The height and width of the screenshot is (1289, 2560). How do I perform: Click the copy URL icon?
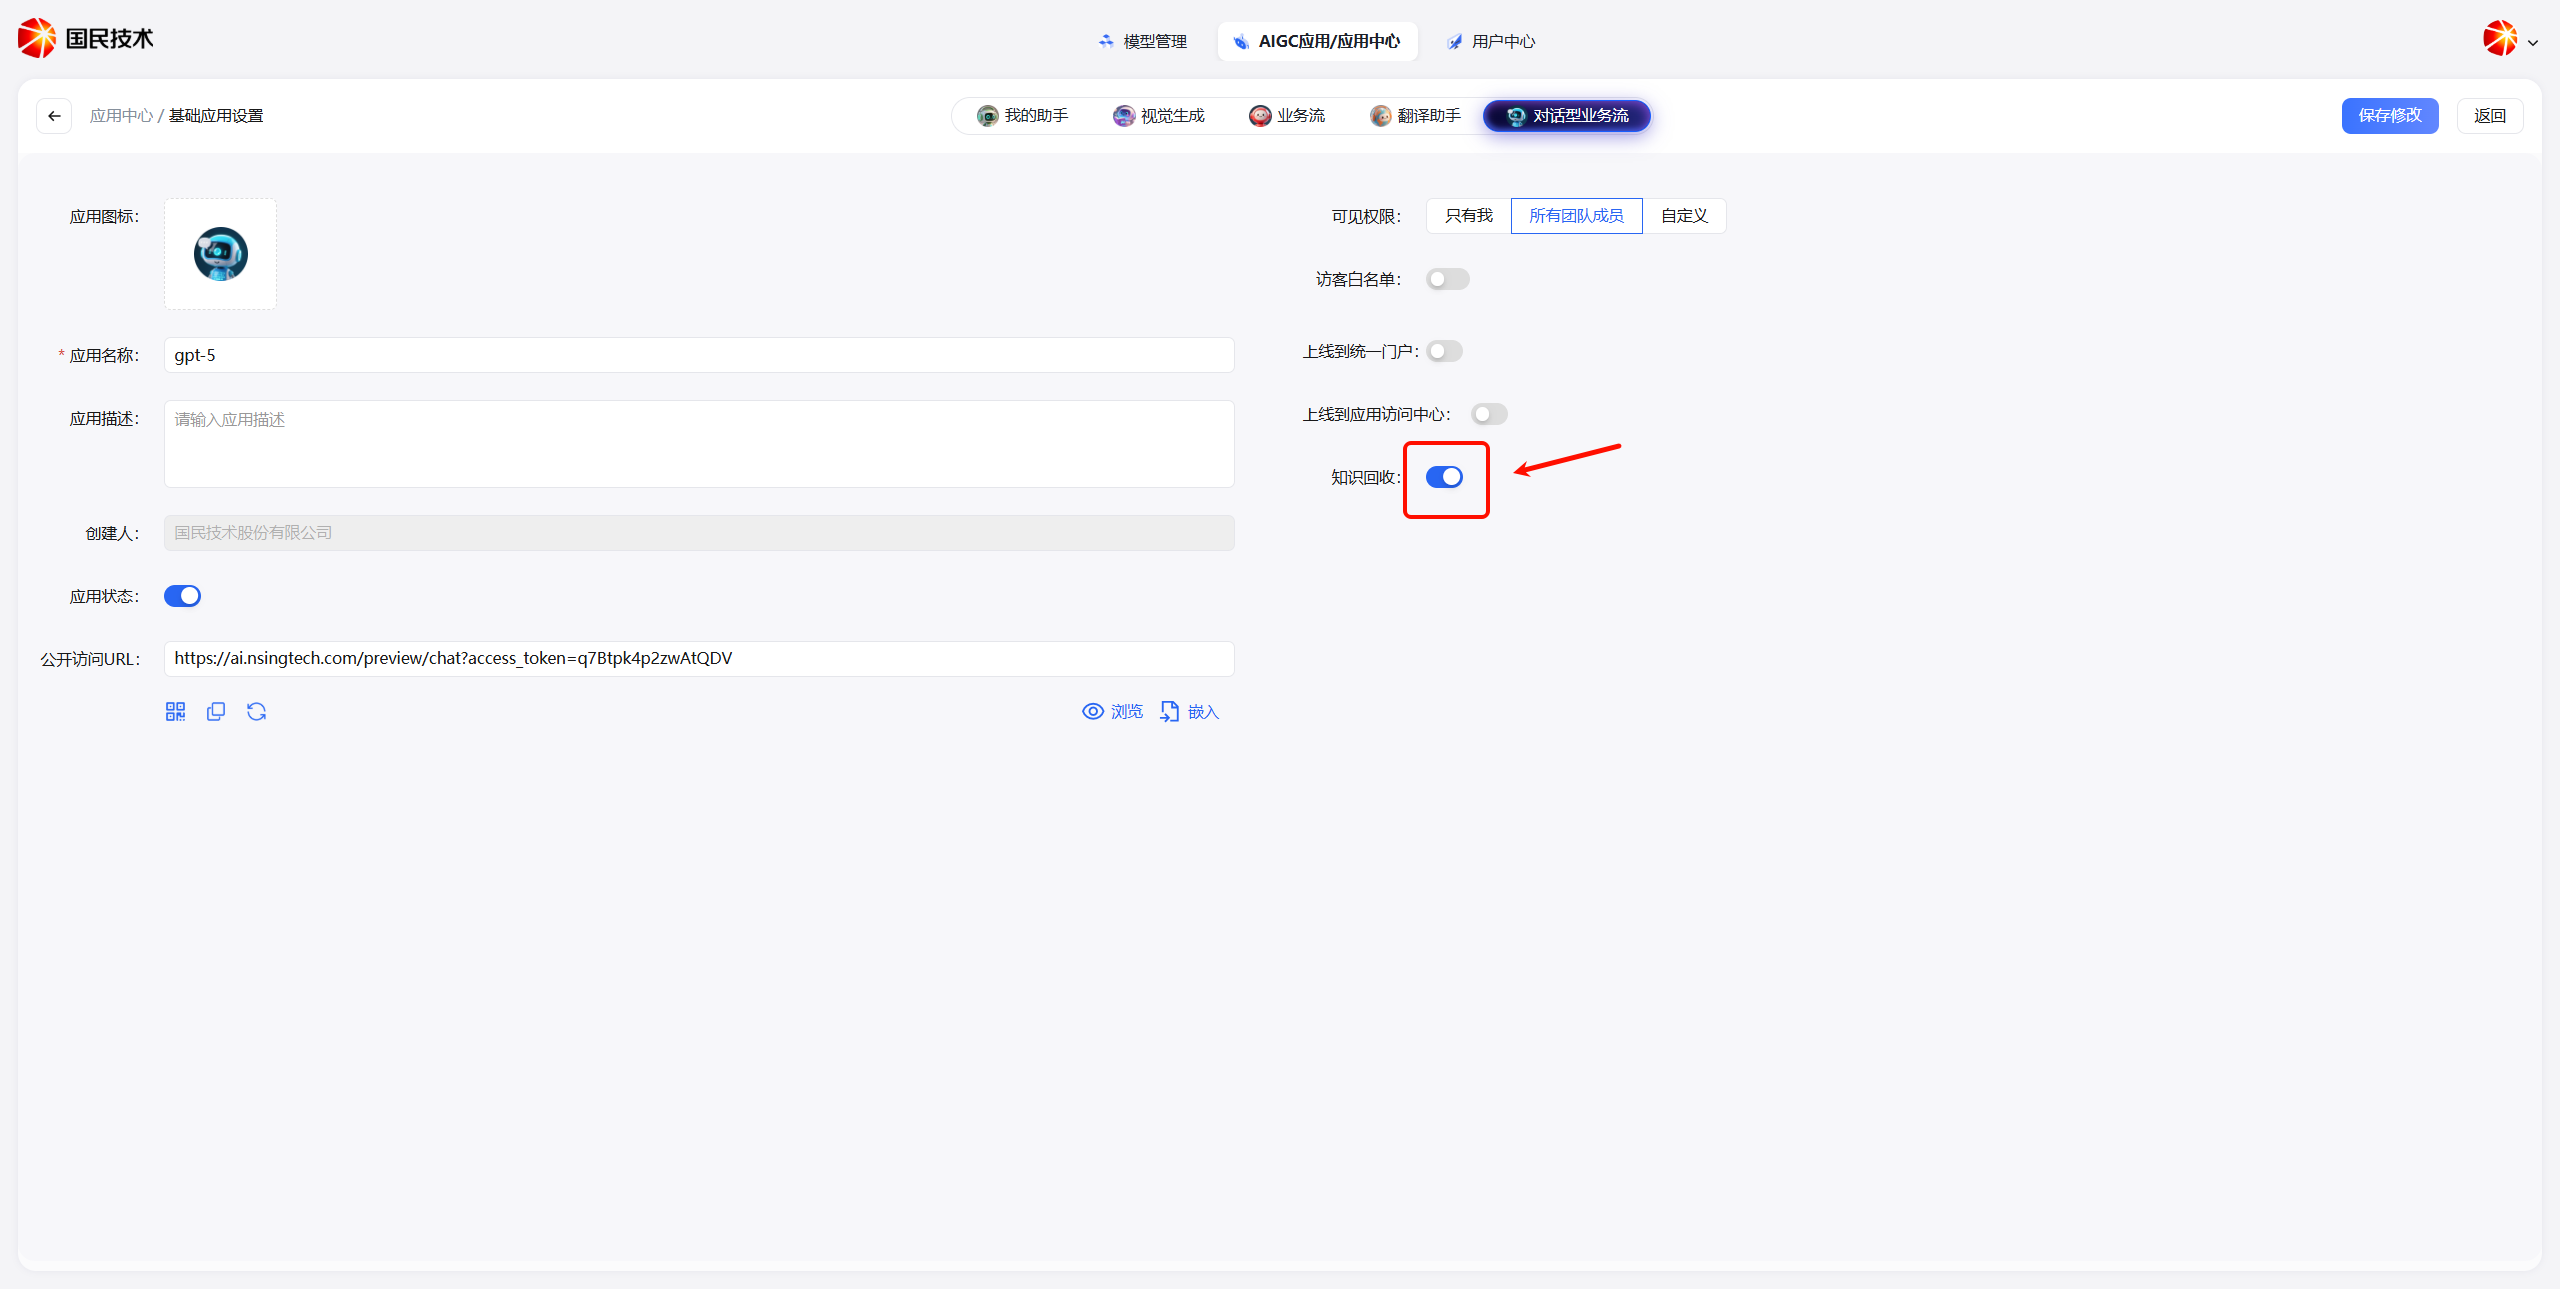(x=216, y=711)
